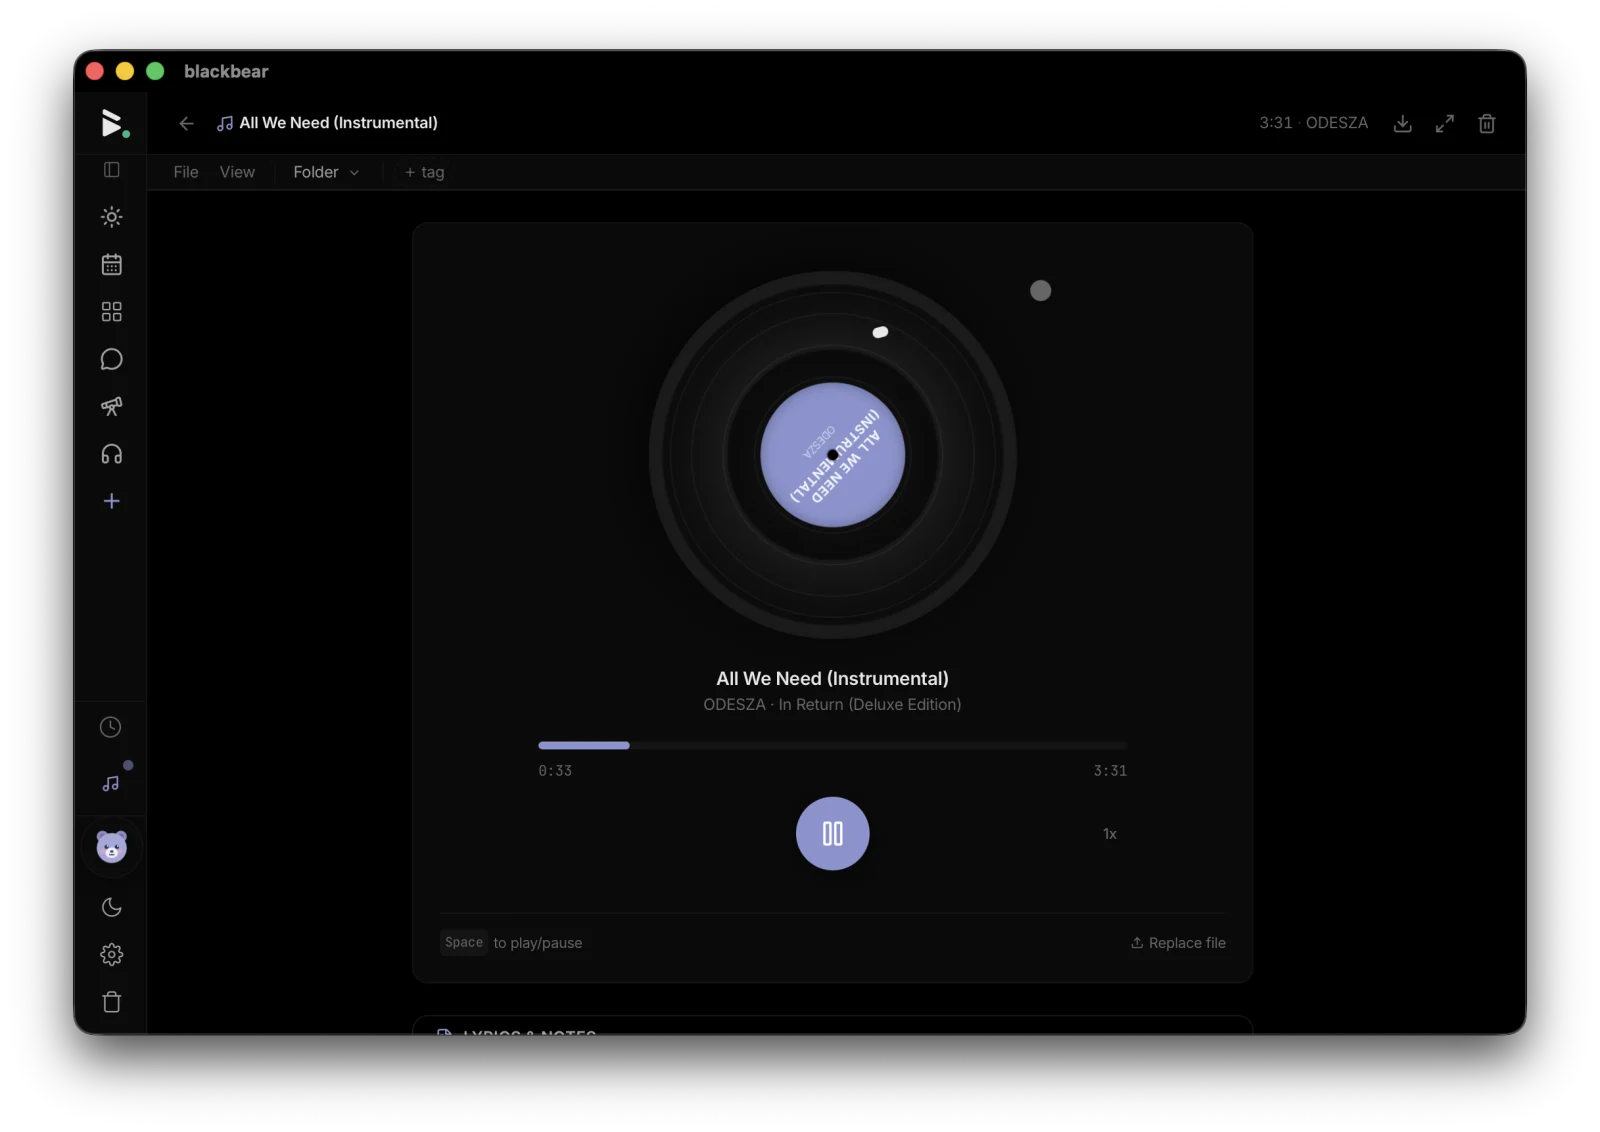Open the telescope explore icon in sidebar

point(112,406)
